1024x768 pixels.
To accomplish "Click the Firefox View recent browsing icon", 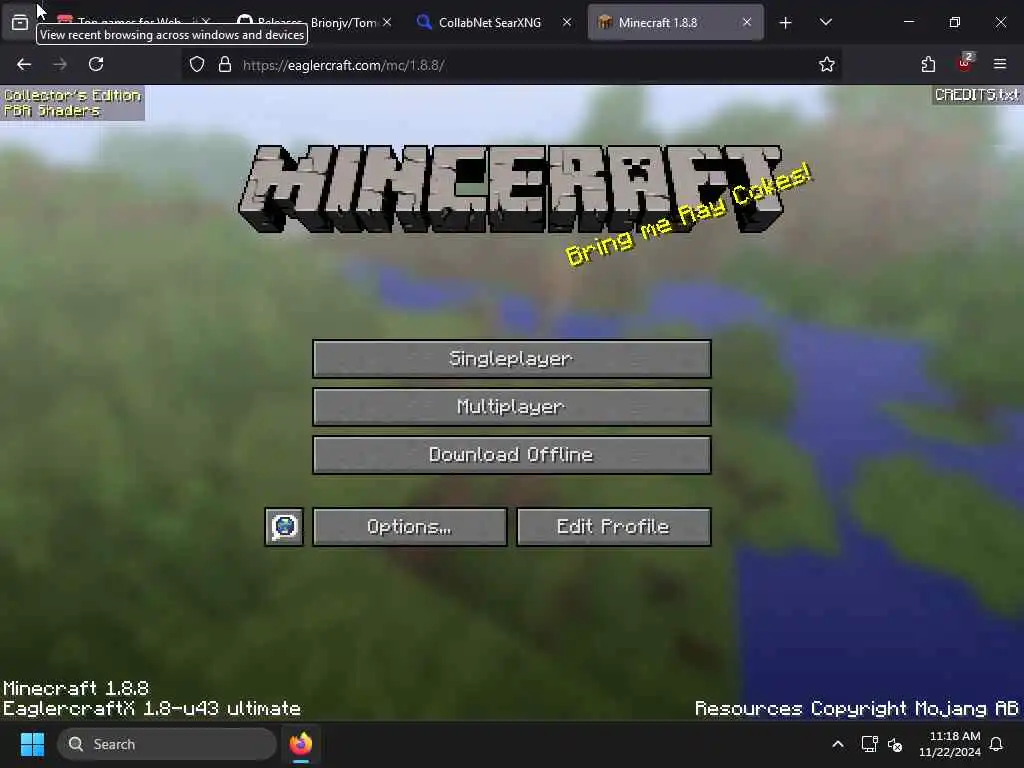I will (20, 23).
